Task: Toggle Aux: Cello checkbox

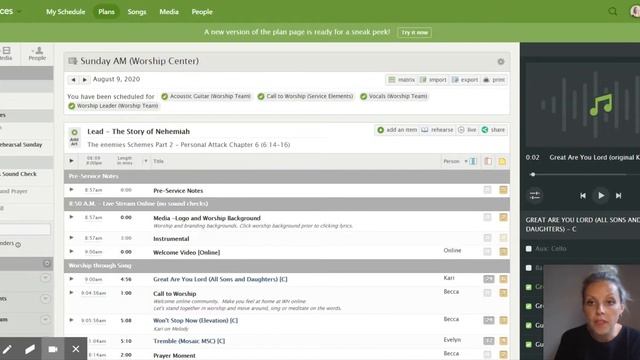Action: click(x=529, y=249)
